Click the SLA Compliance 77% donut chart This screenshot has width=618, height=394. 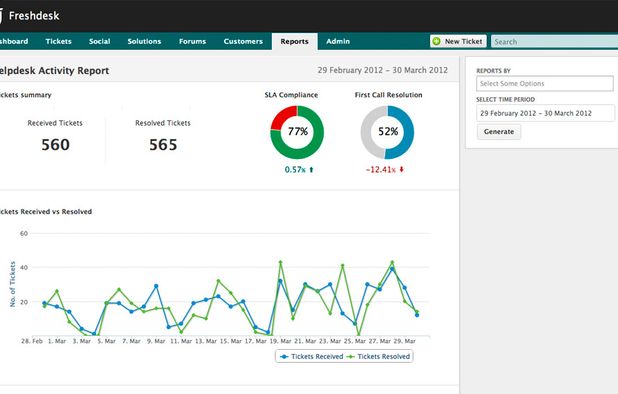pos(297,132)
